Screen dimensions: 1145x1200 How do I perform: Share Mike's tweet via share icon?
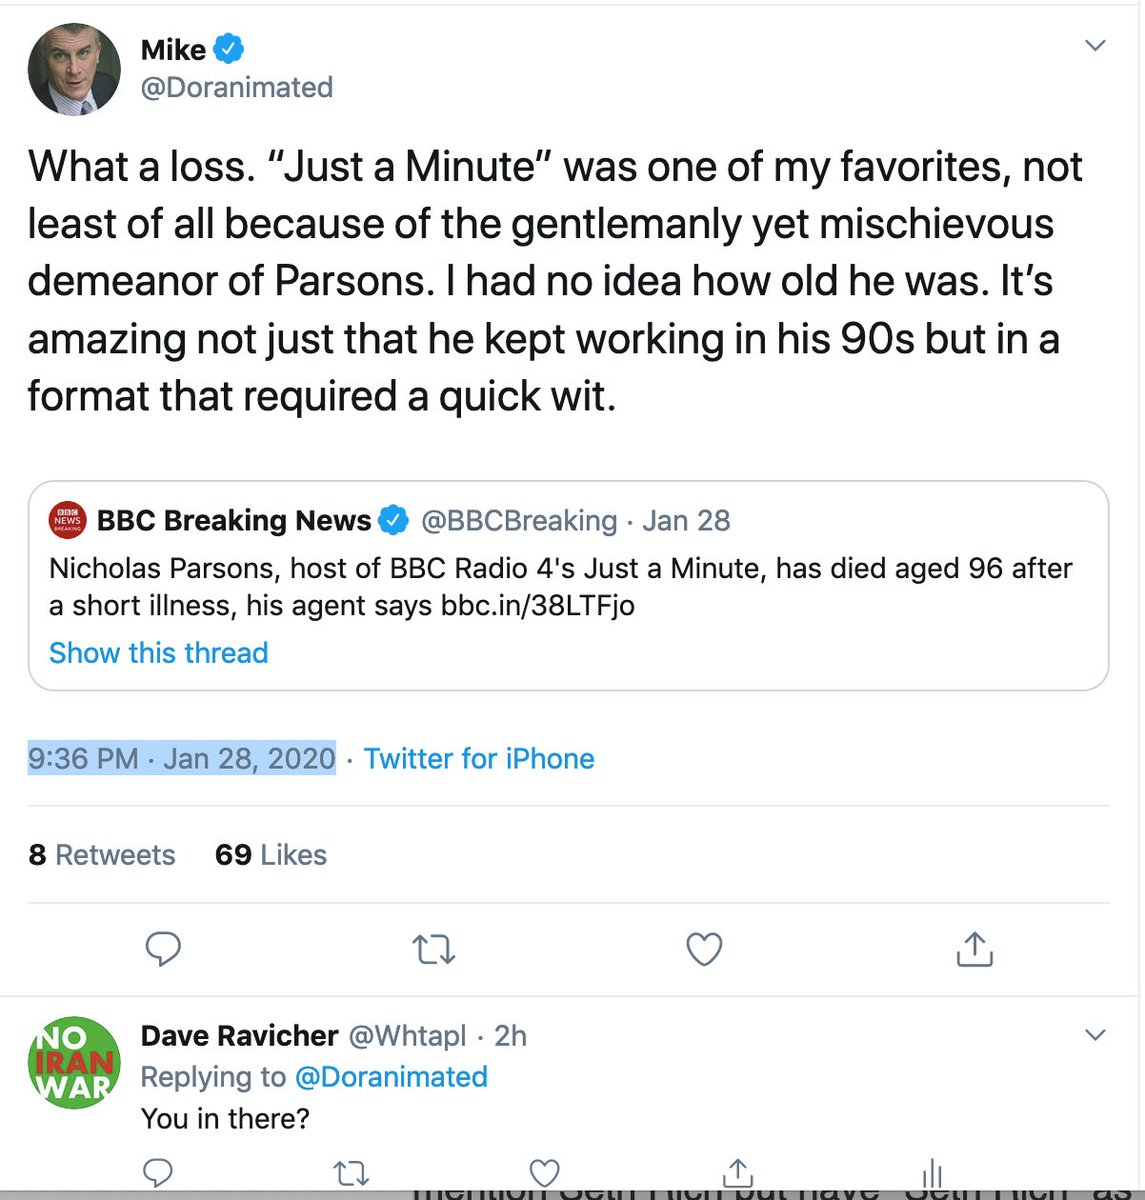974,948
